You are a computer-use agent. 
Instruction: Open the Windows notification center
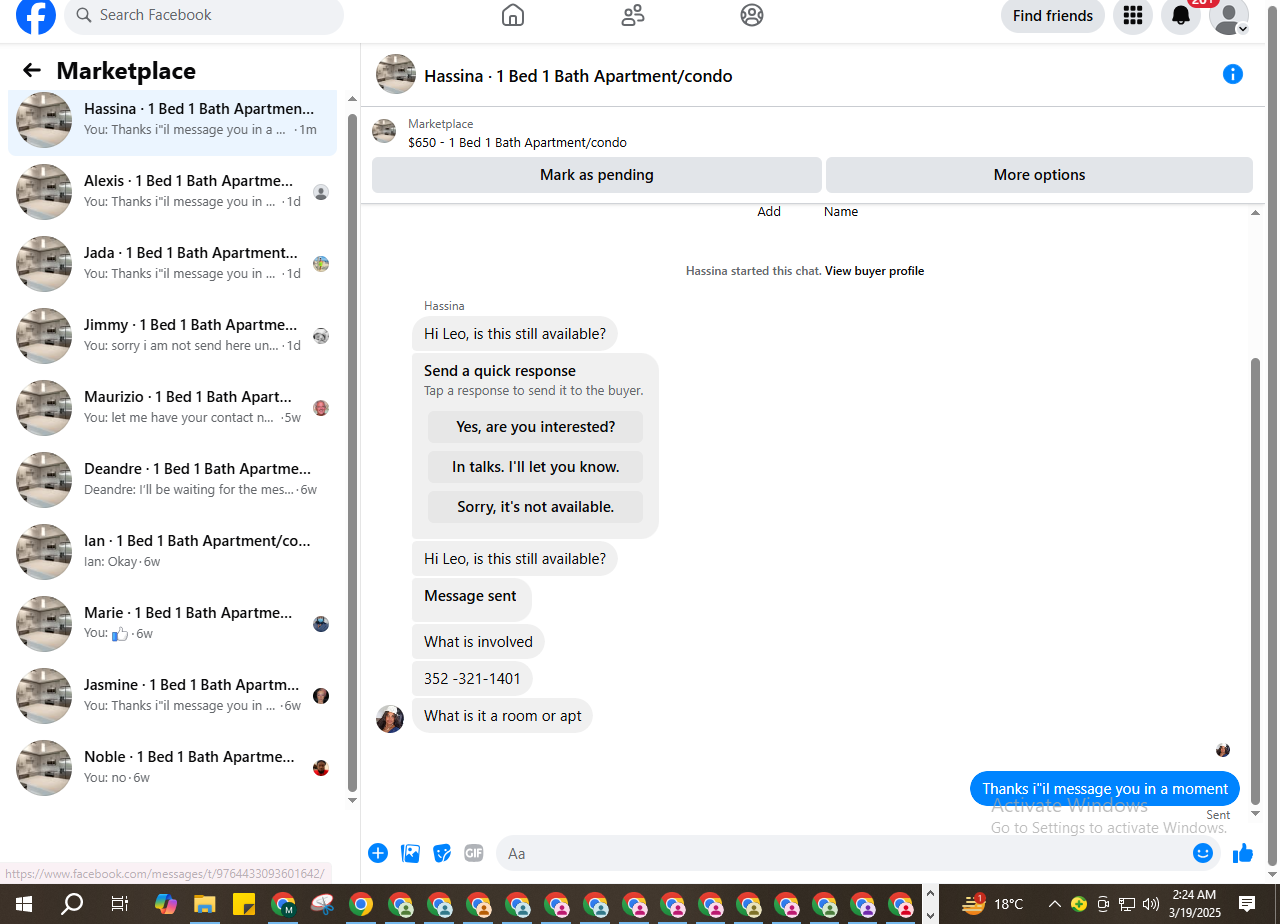[1247, 904]
